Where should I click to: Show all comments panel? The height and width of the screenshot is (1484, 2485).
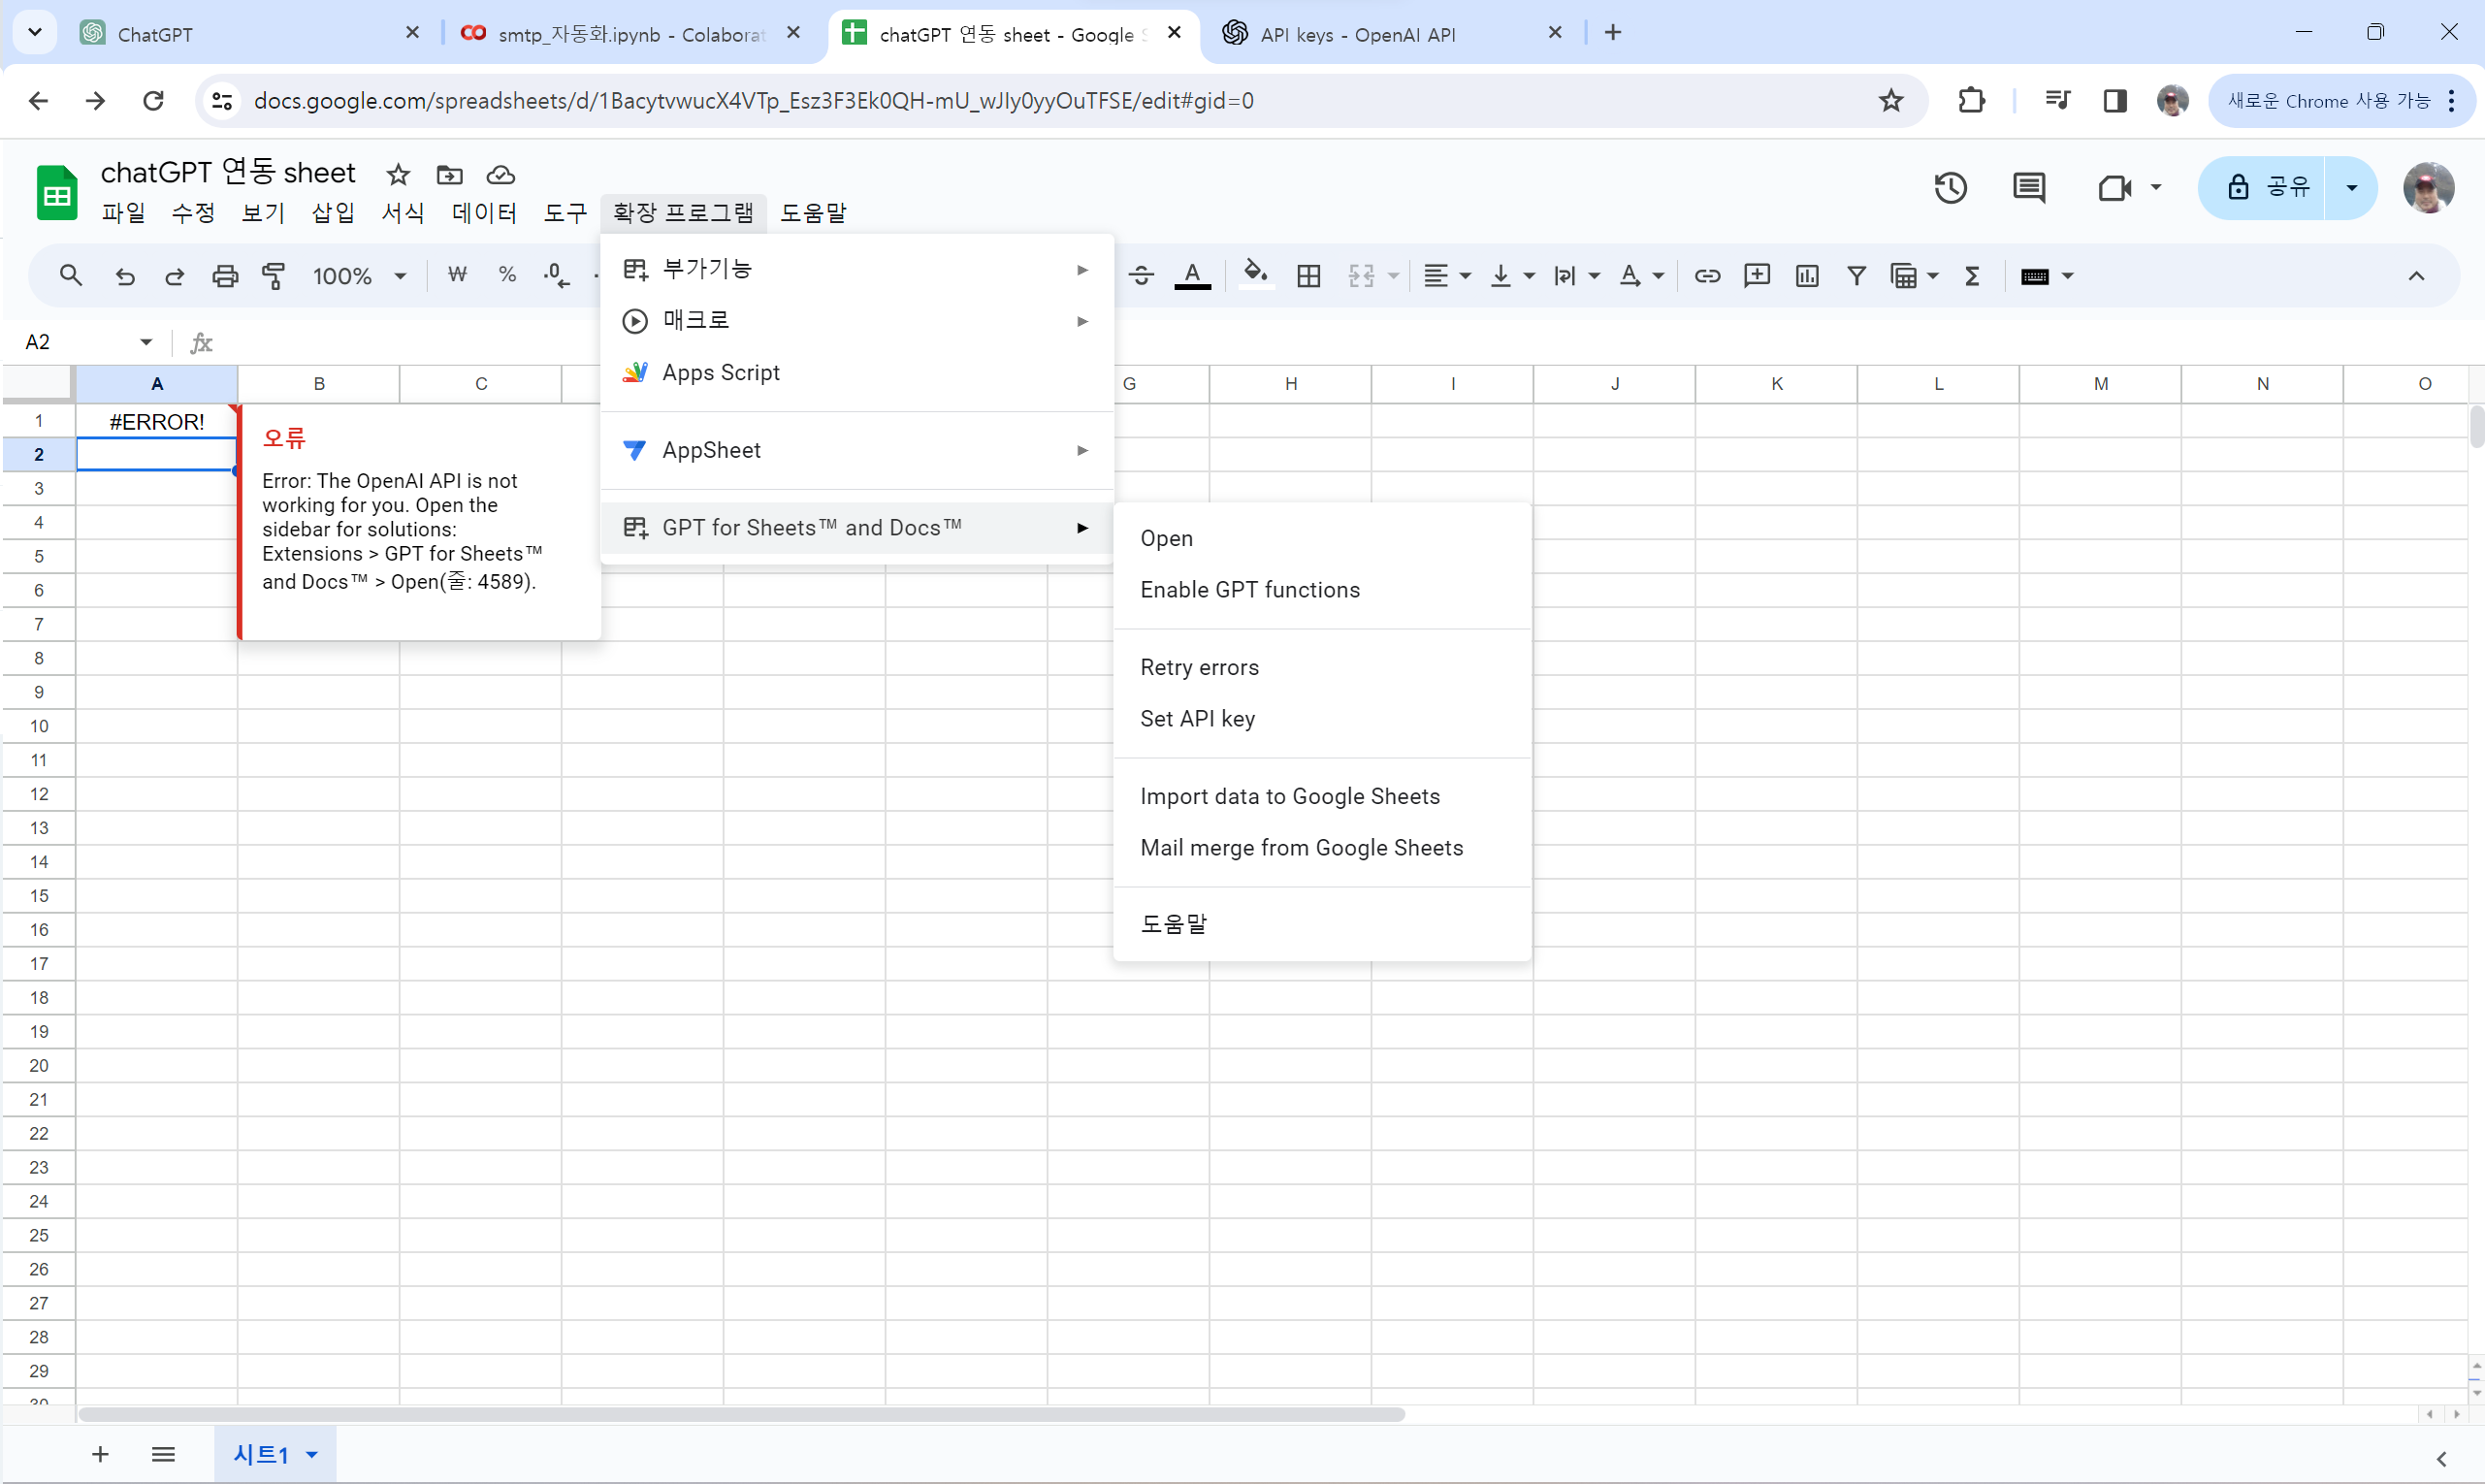tap(2029, 188)
